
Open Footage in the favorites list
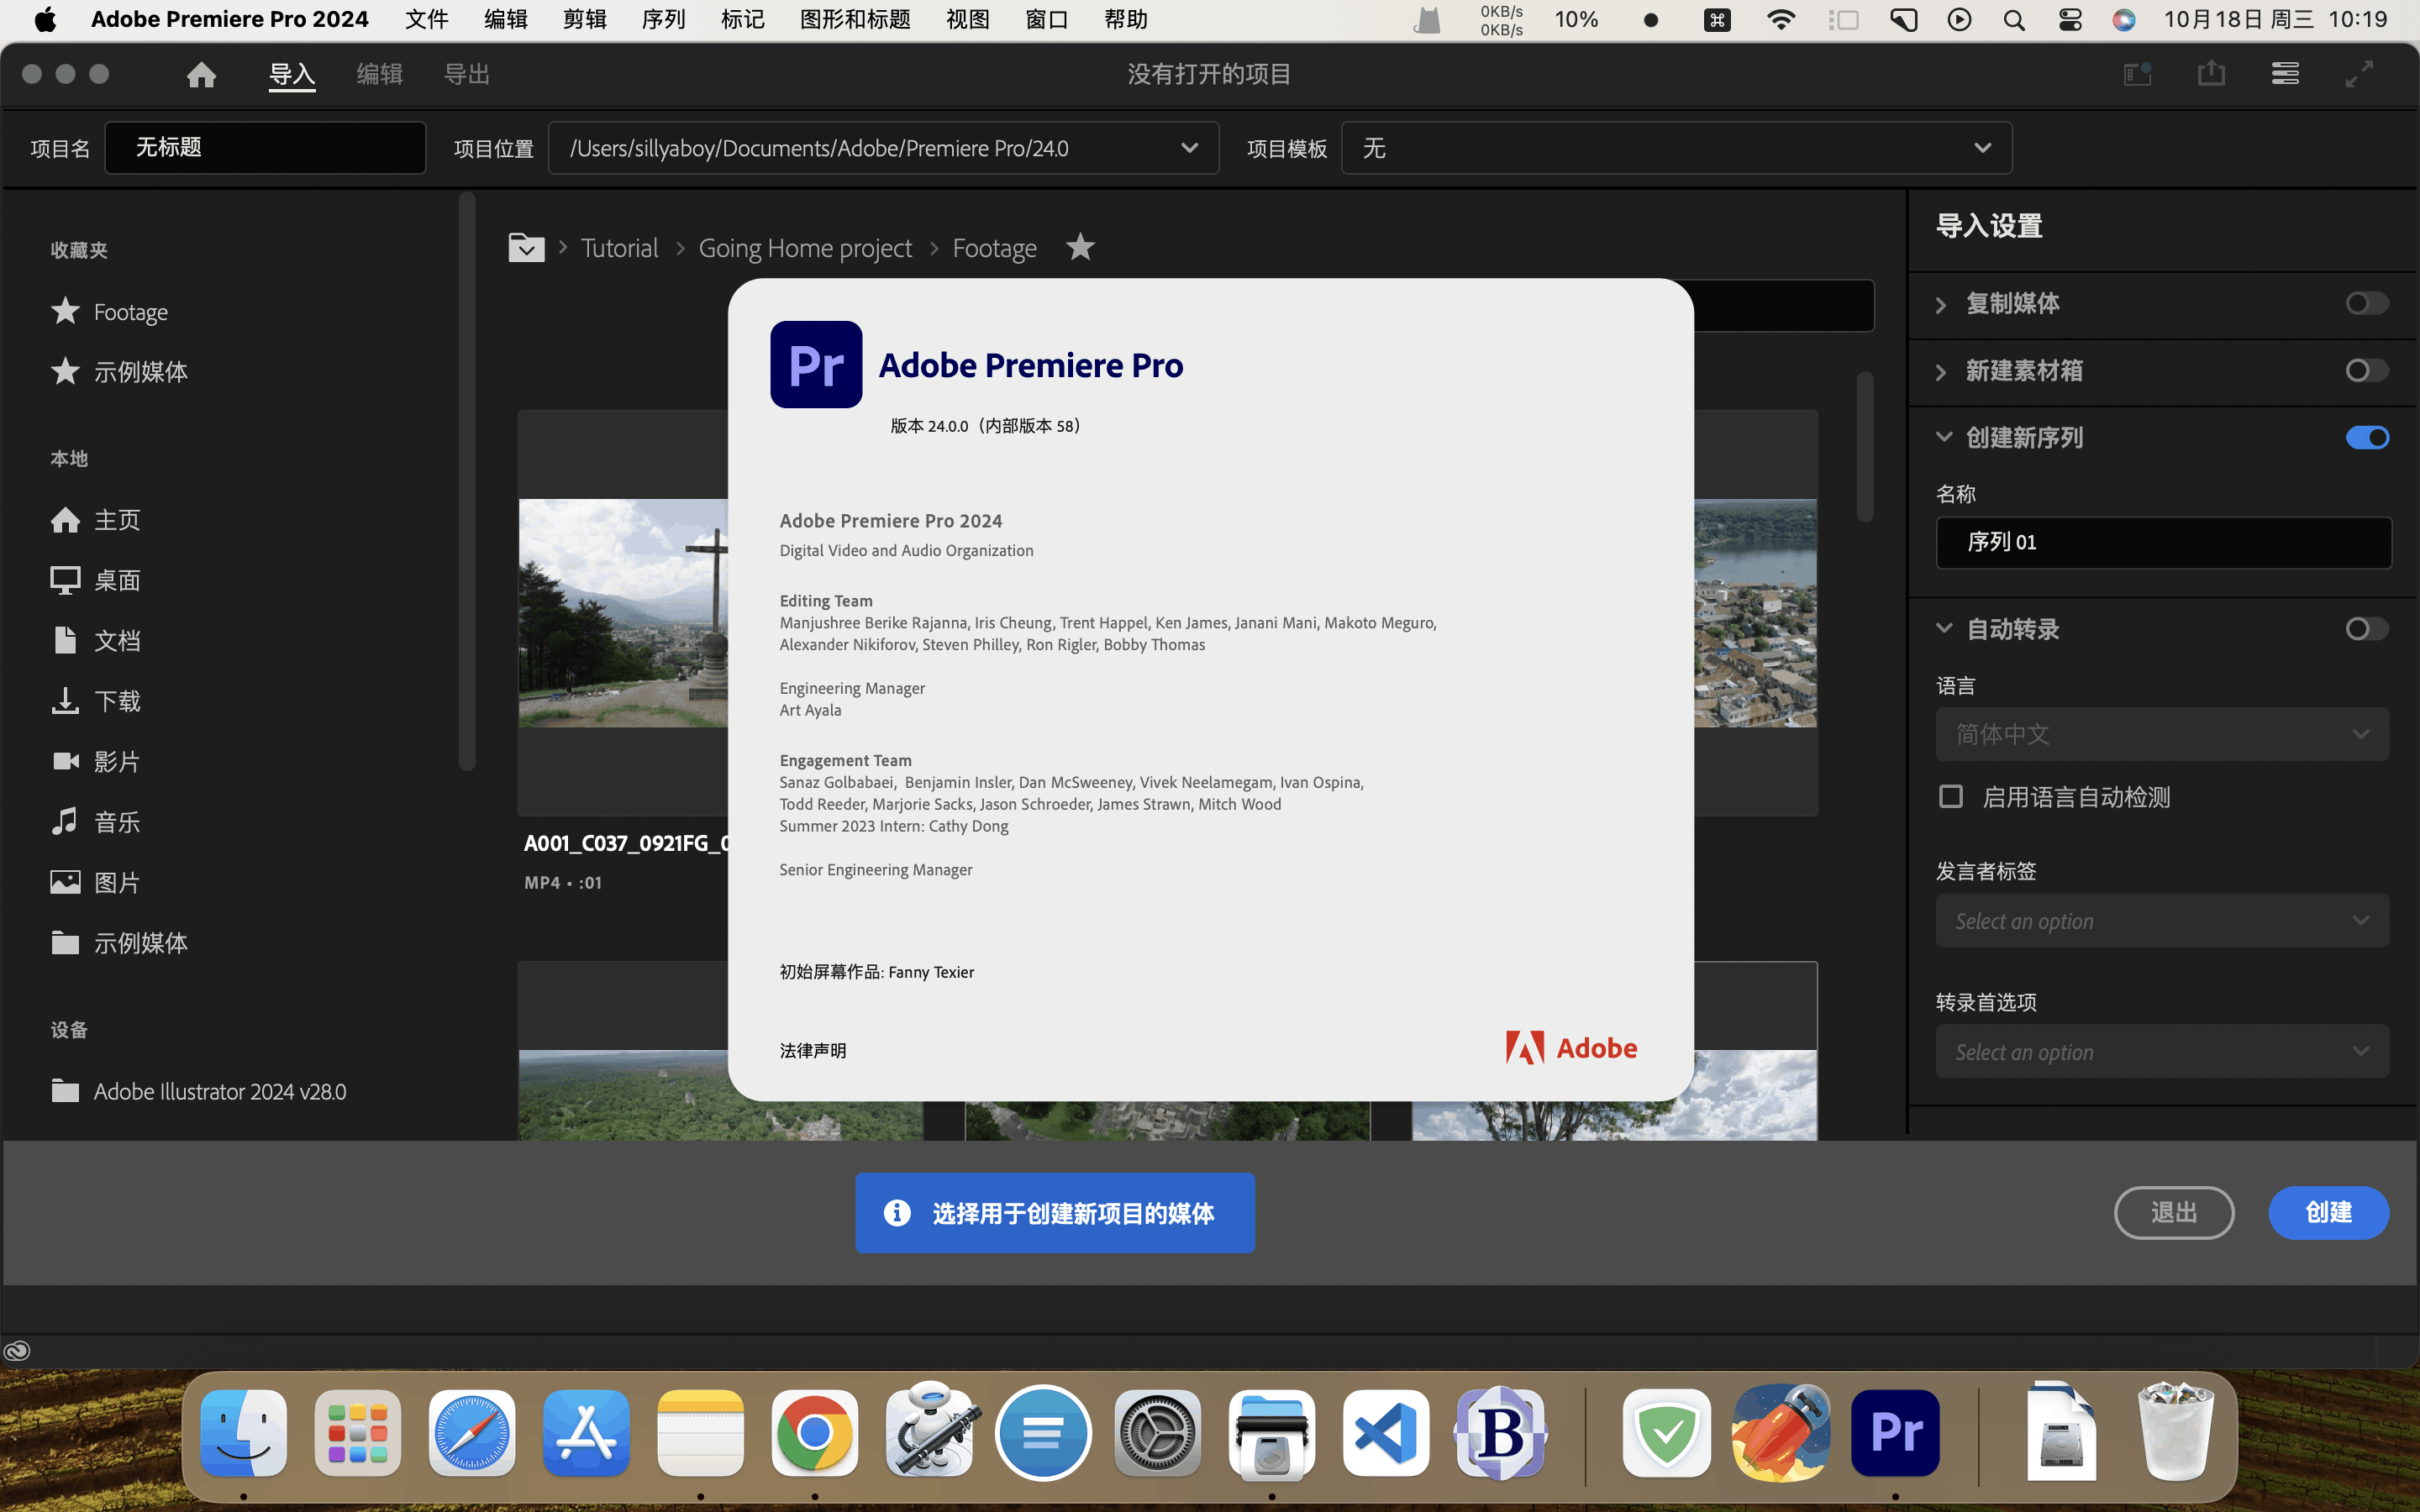tap(110, 311)
